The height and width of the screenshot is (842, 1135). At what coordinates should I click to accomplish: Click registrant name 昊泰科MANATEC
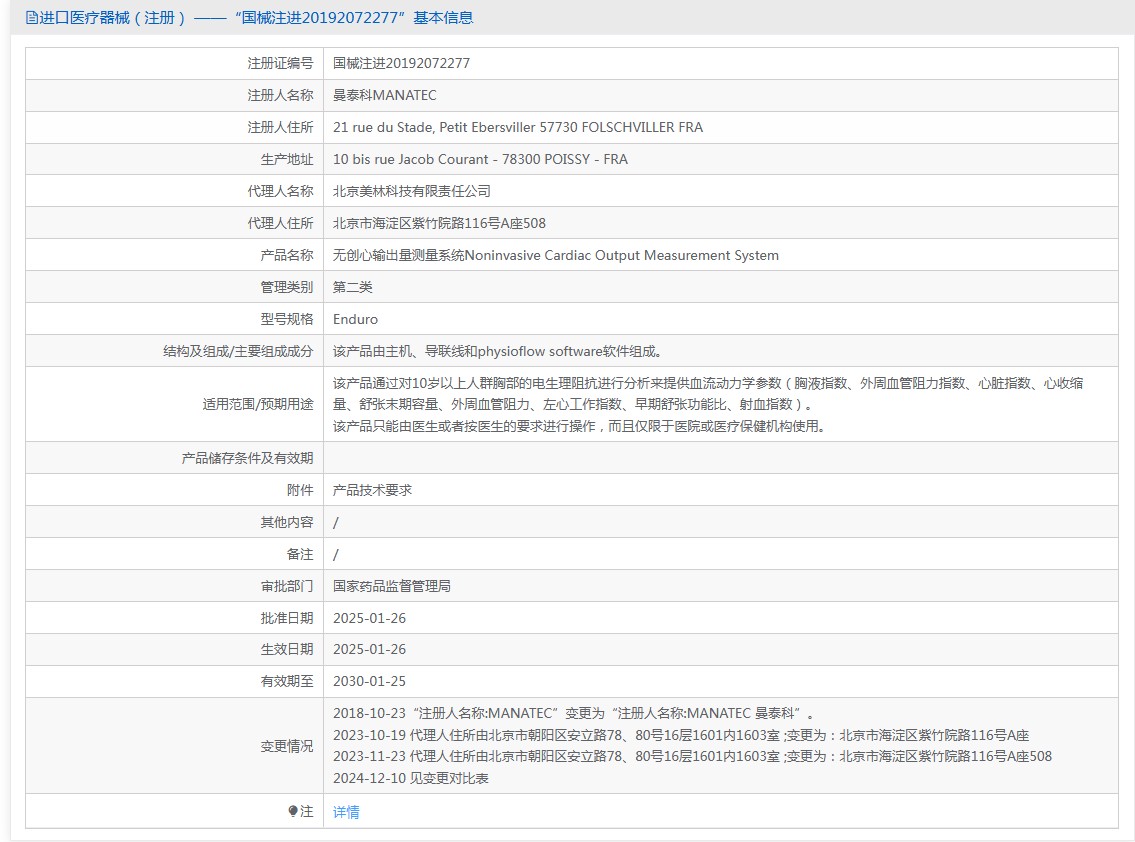tap(384, 95)
